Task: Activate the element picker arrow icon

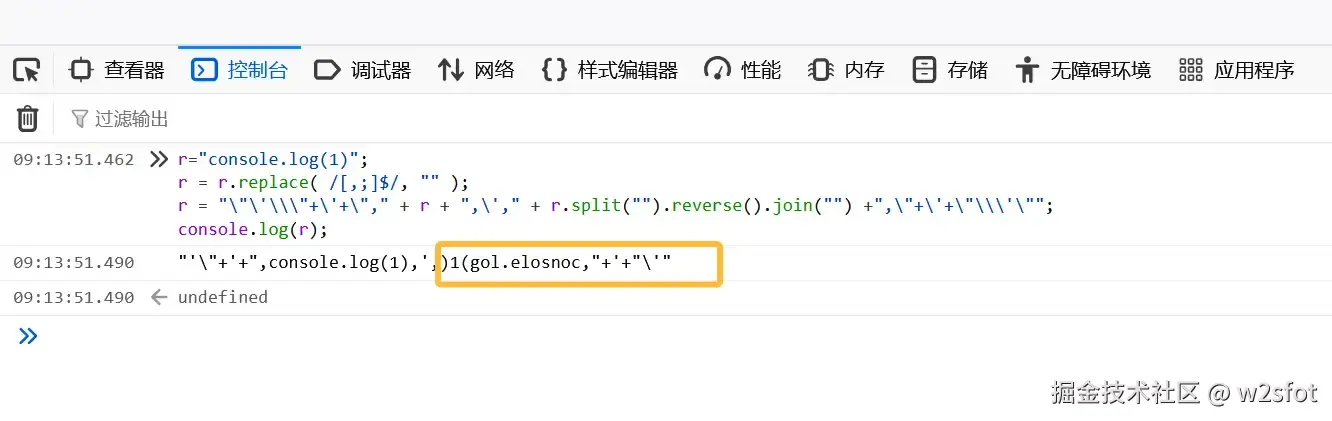Action: point(26,70)
